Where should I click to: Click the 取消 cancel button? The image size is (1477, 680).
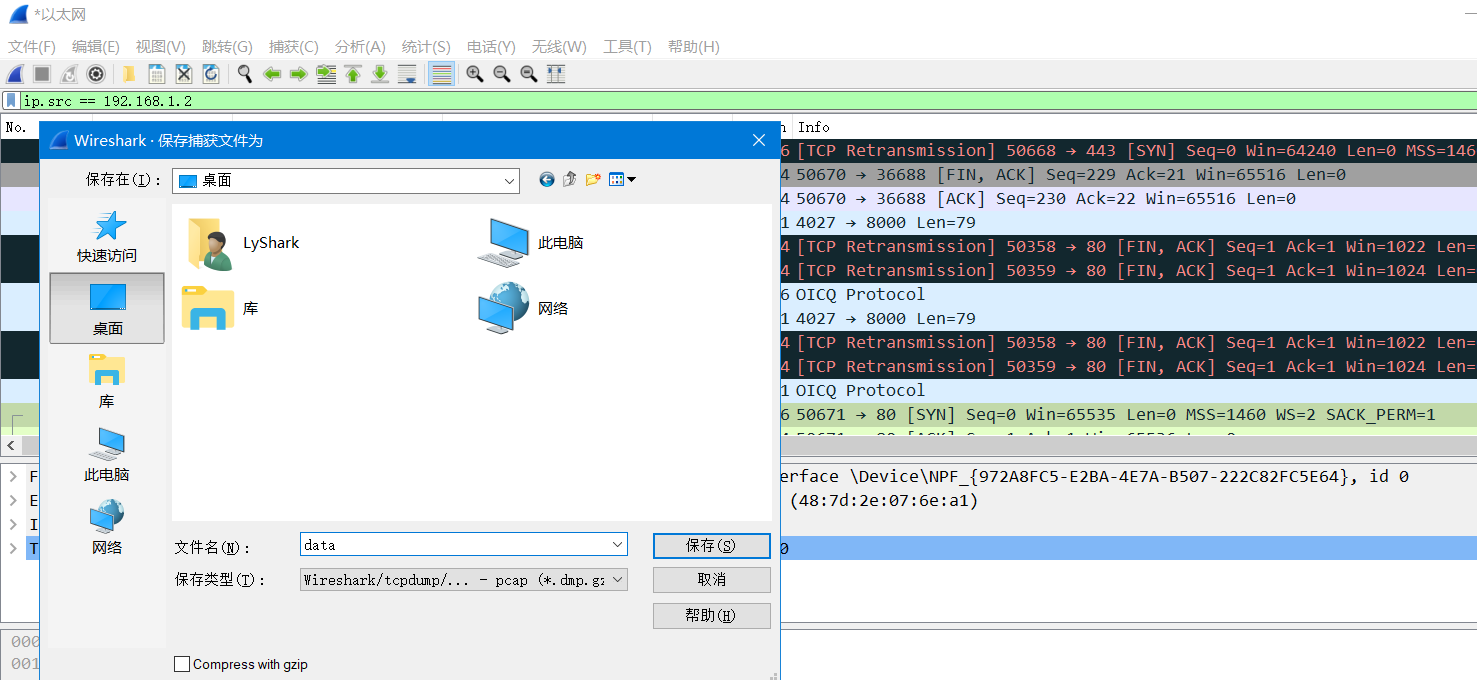pos(711,580)
